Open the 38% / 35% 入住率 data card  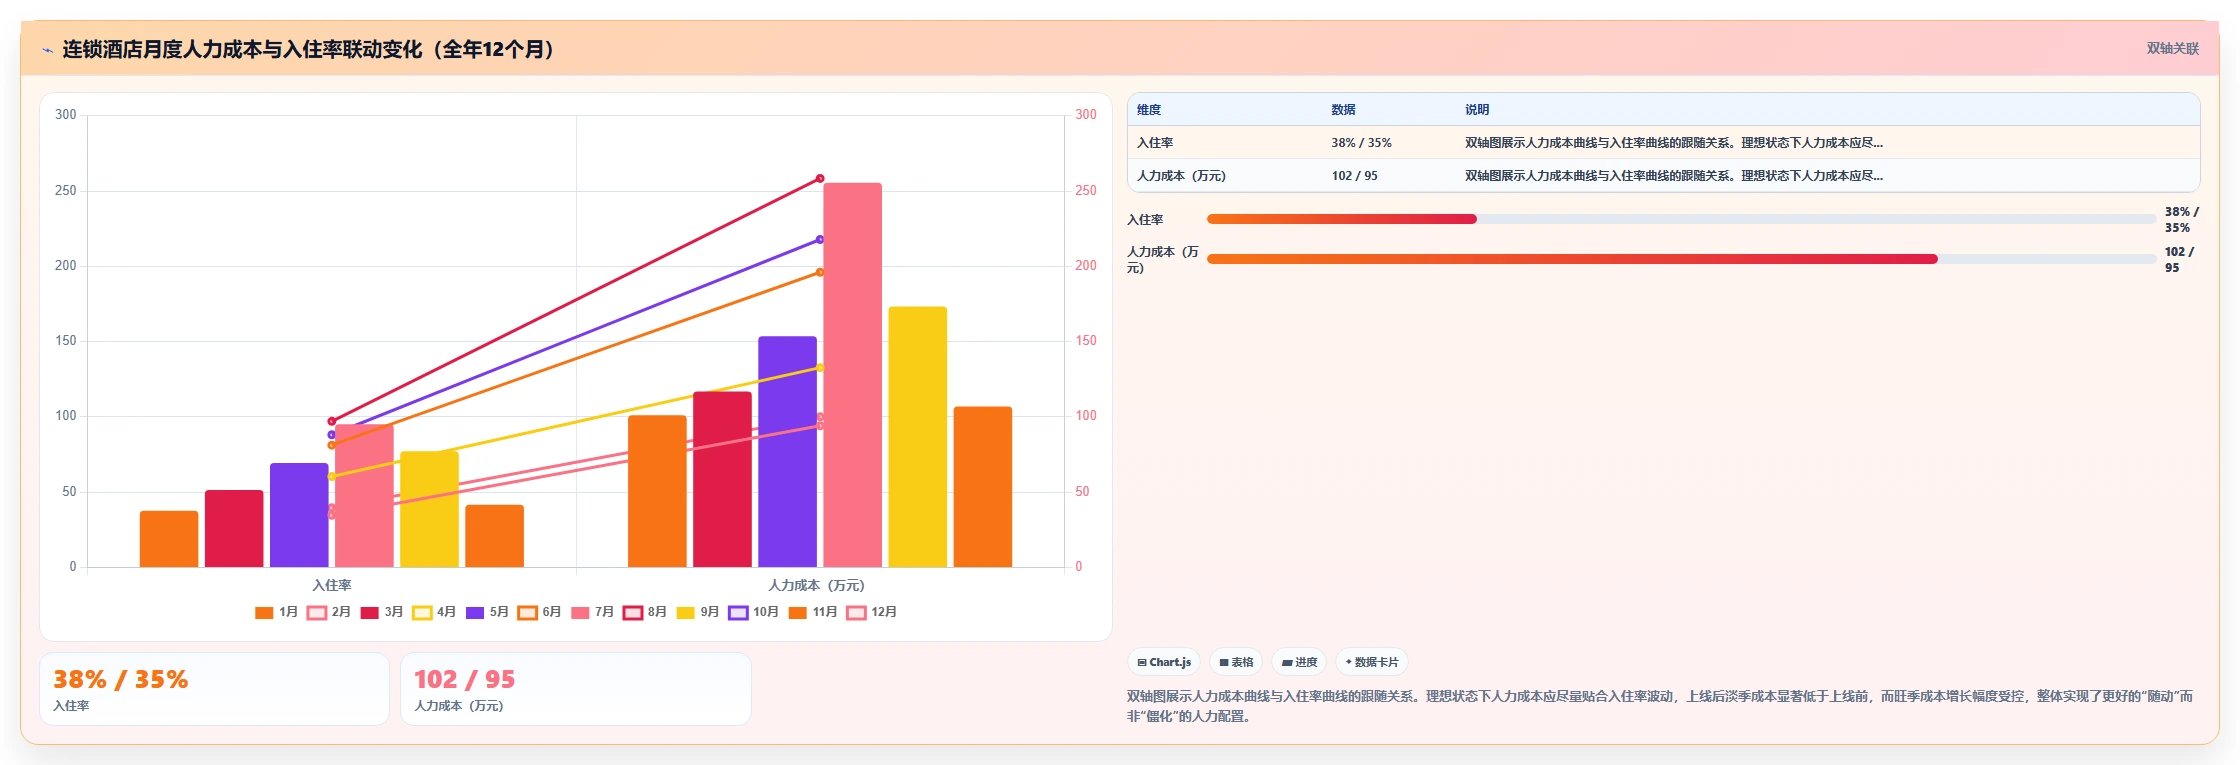[214, 689]
